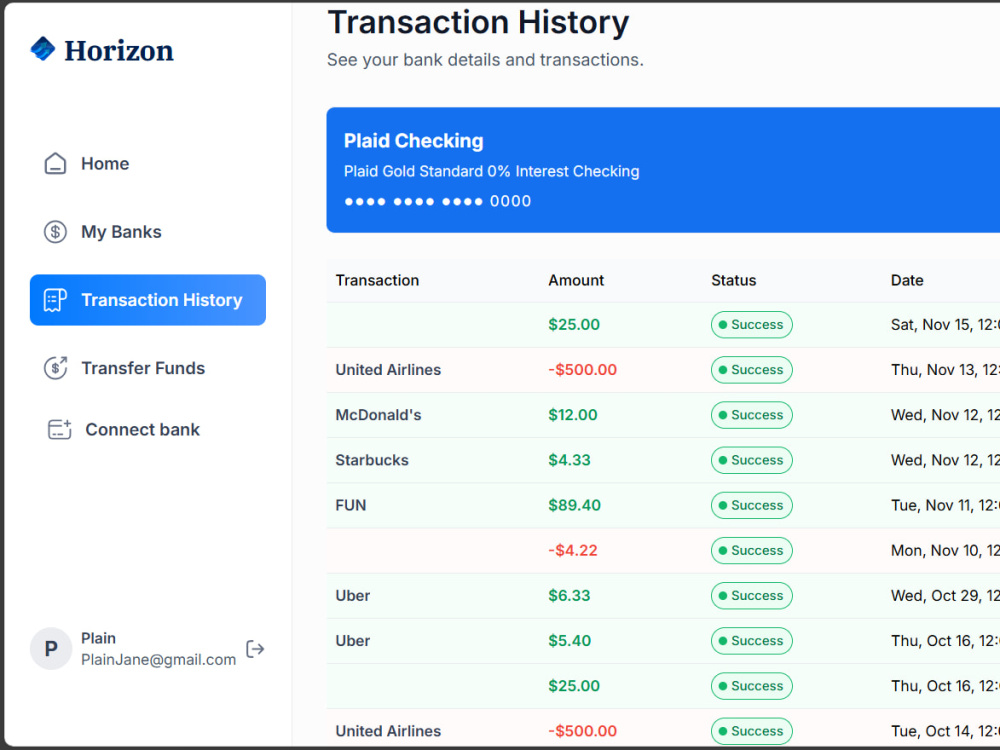The image size is (1000, 750).
Task: Click the Amount column header
Action: 576,281
